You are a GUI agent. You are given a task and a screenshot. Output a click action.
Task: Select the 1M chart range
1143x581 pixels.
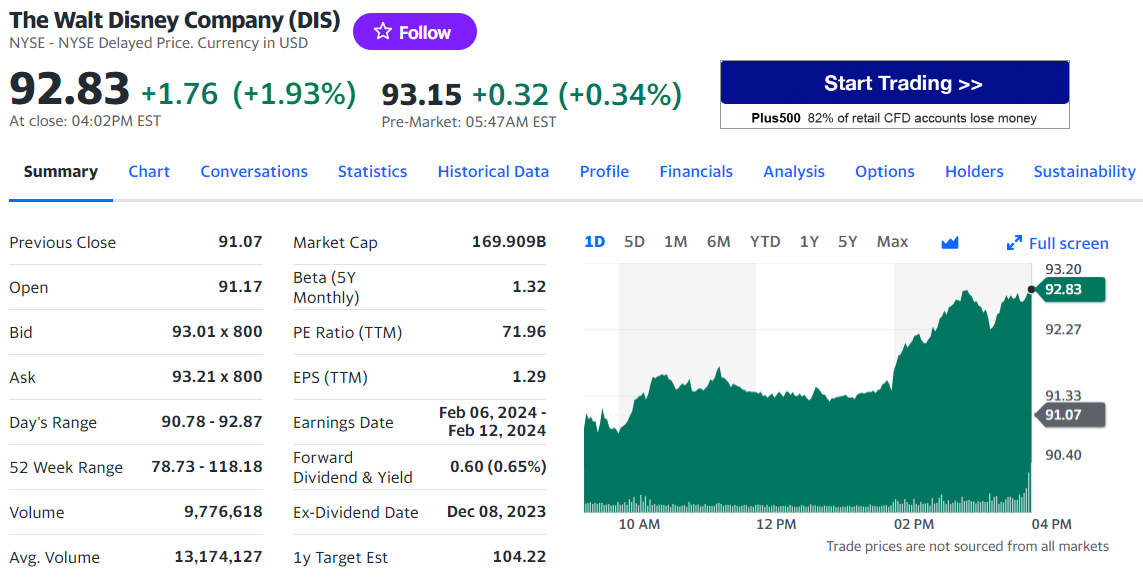(x=676, y=241)
